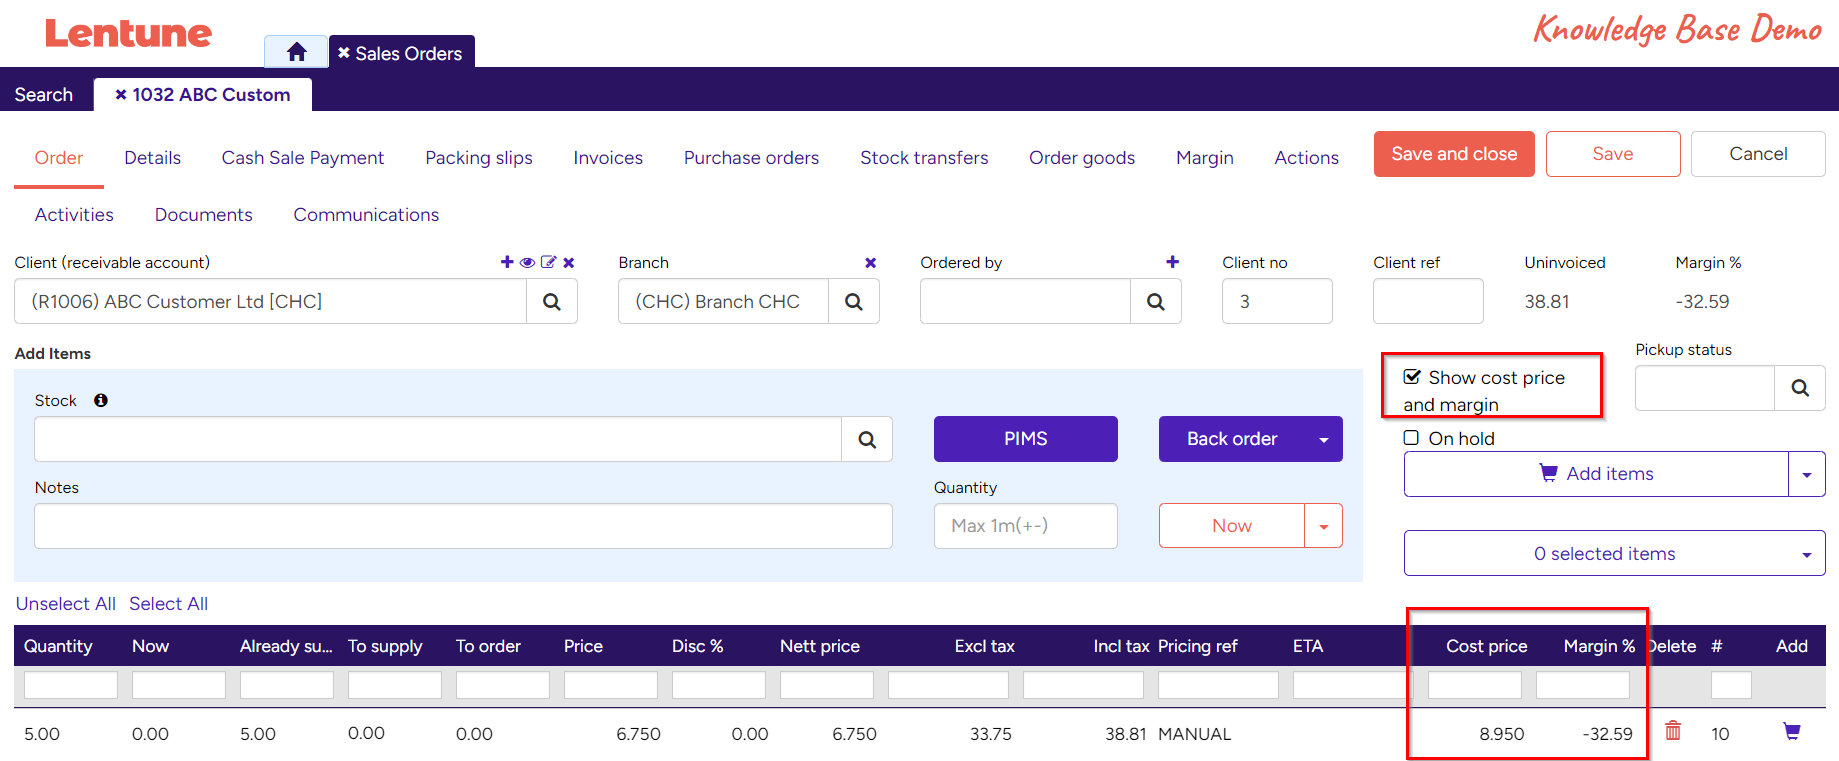Click Save and close button

pyautogui.click(x=1454, y=154)
